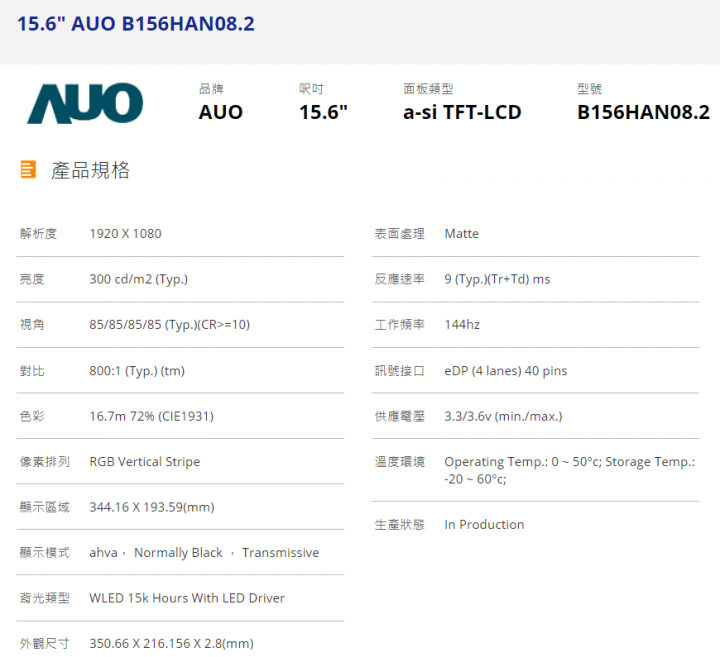Click the 顯示區域 row label
The height and width of the screenshot is (657, 720).
[x=45, y=507]
